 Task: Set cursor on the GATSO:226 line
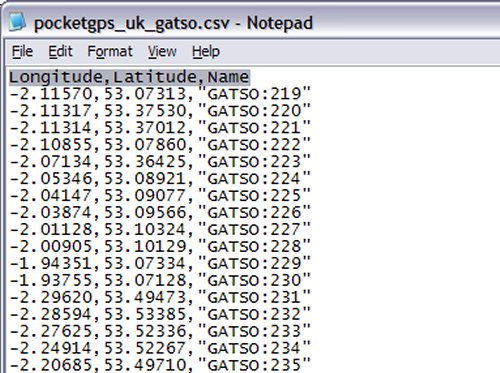(x=160, y=213)
